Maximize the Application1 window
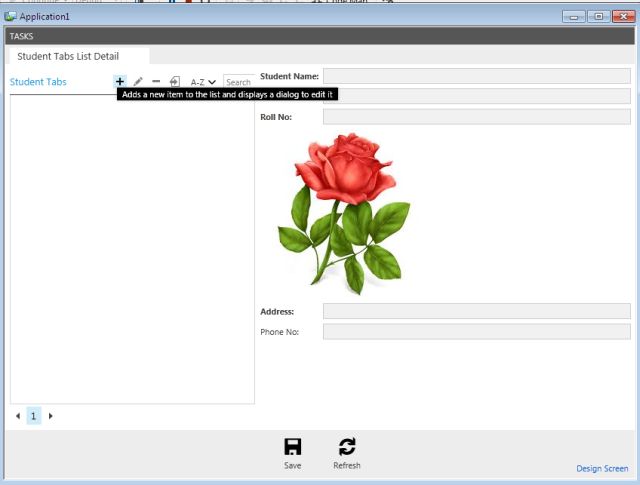Viewport: 640px width, 485px height. [x=598, y=16]
